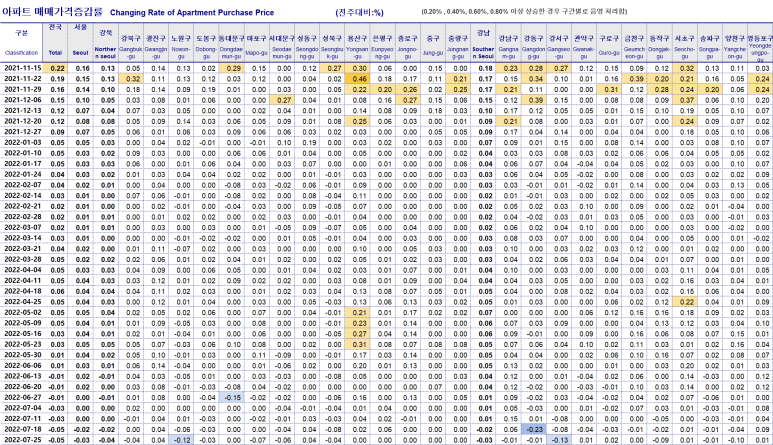Select highlighted 0.27 Seodaemun-gu cell for 2021-12-06

(281, 100)
